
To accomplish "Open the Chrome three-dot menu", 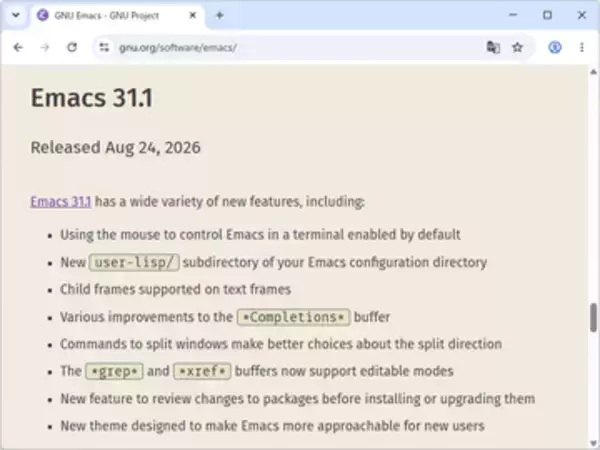I will click(x=582, y=47).
